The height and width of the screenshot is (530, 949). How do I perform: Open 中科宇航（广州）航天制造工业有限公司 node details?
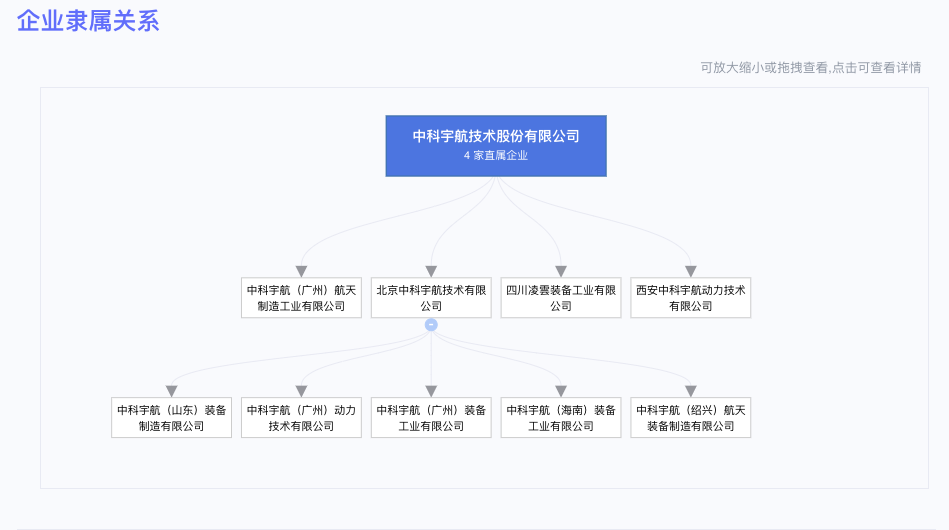(x=301, y=298)
